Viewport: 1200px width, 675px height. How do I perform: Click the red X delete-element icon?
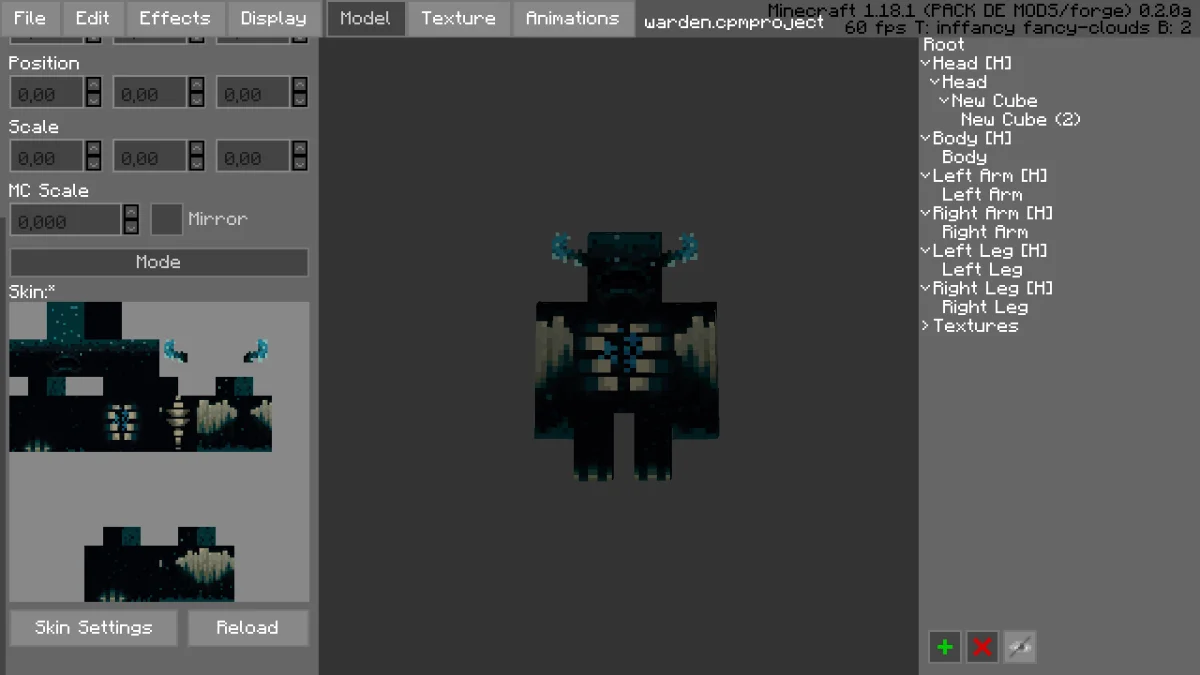coord(983,648)
